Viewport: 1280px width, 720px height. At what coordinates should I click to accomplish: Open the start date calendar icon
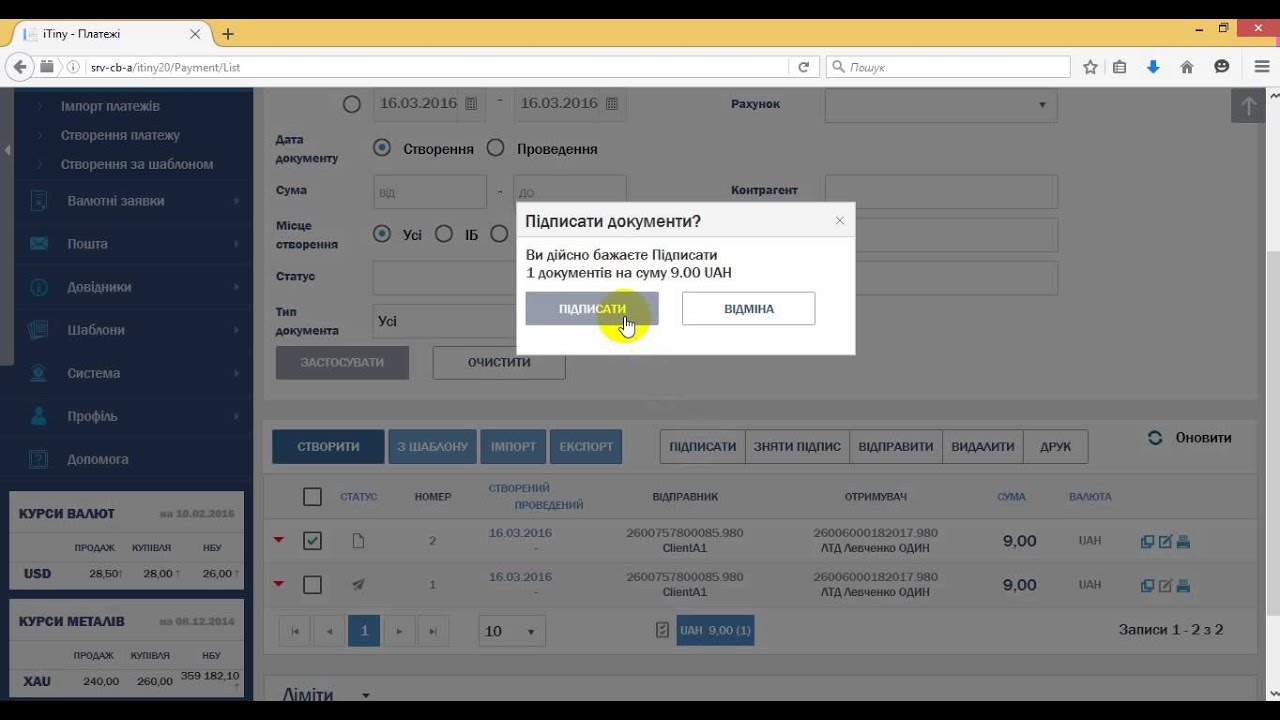(469, 103)
